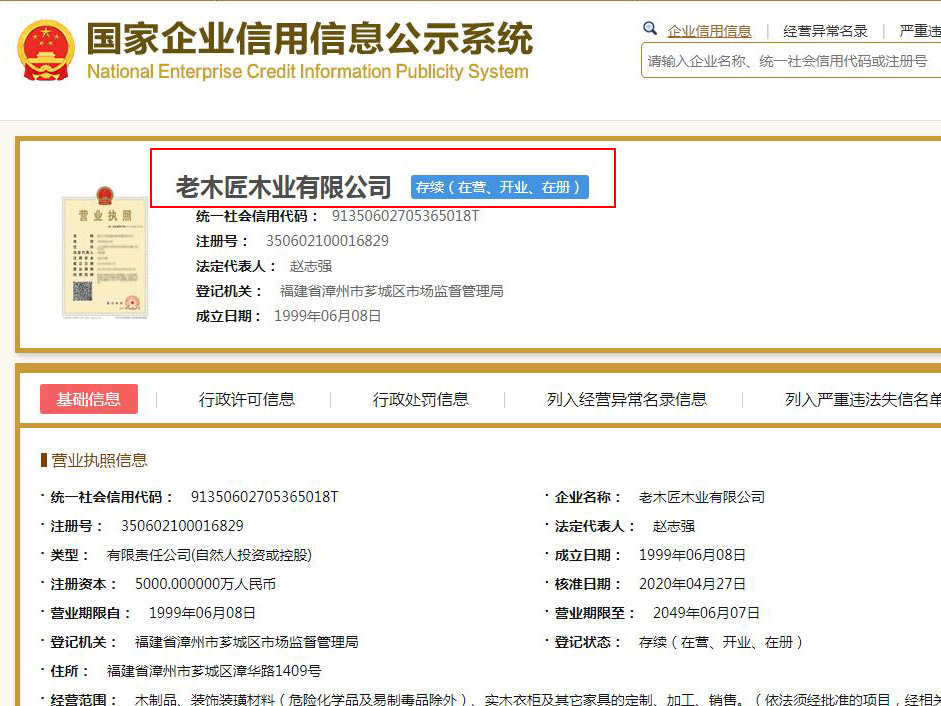Open the 列入严重违法失信名单 tab
Image resolution: width=941 pixels, height=706 pixels.
[862, 399]
